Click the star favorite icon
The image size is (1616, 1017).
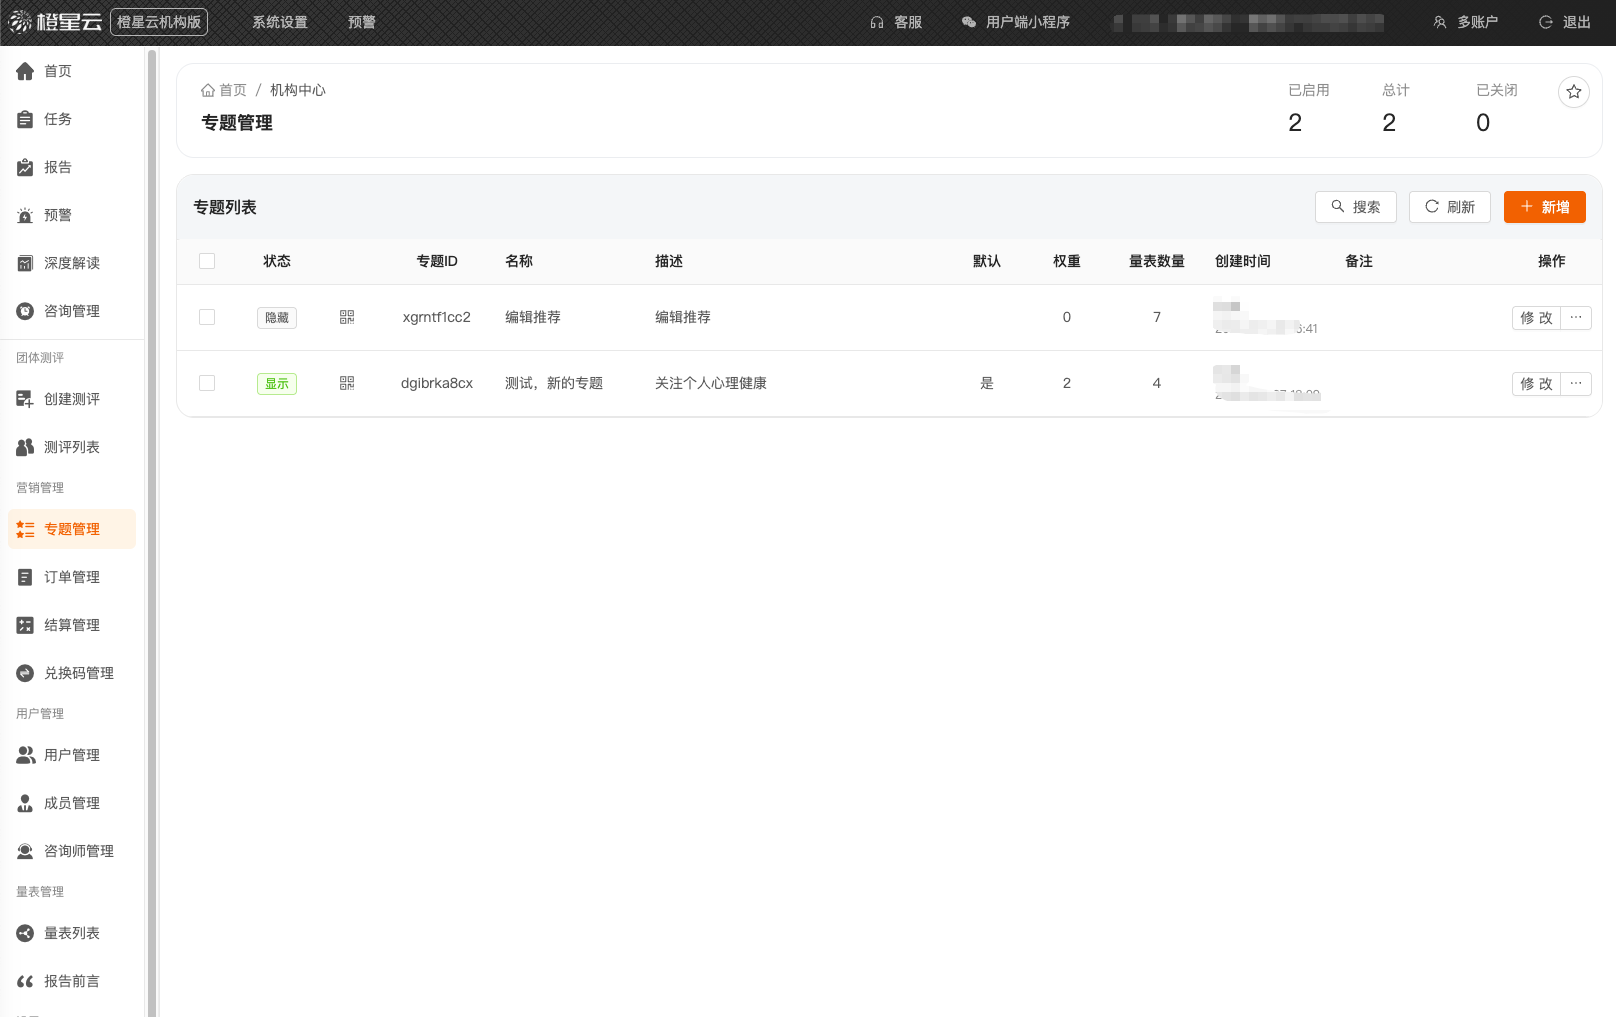point(1574,92)
